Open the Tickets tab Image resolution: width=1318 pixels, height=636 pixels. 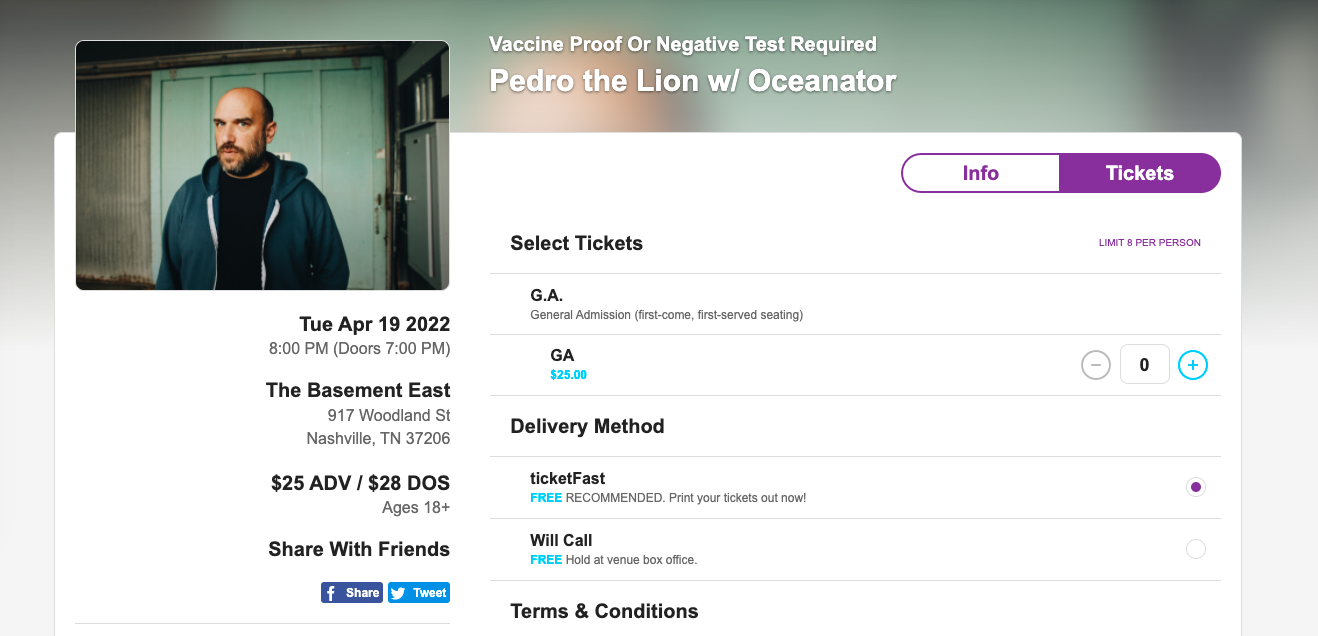tap(1140, 173)
